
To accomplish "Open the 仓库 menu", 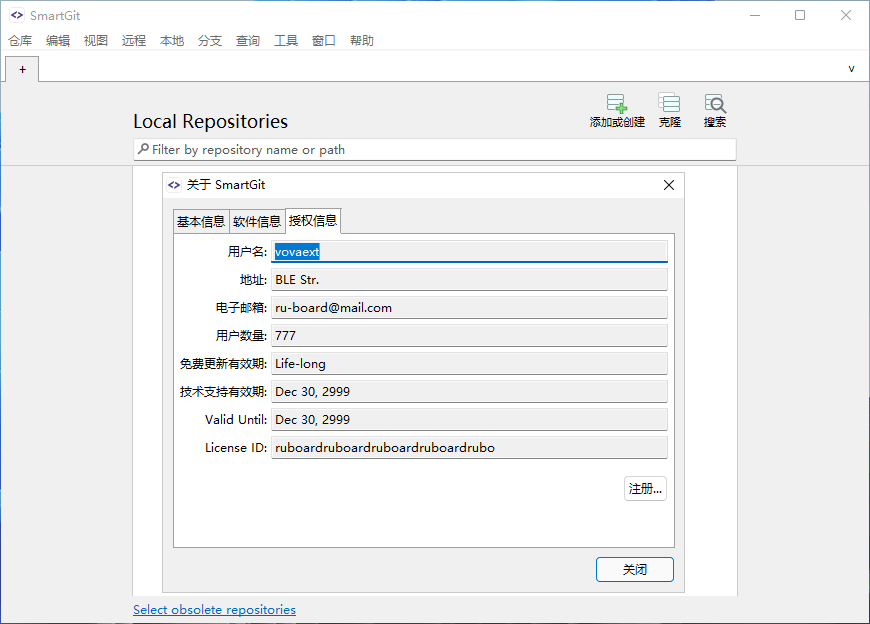I will click(x=20, y=41).
